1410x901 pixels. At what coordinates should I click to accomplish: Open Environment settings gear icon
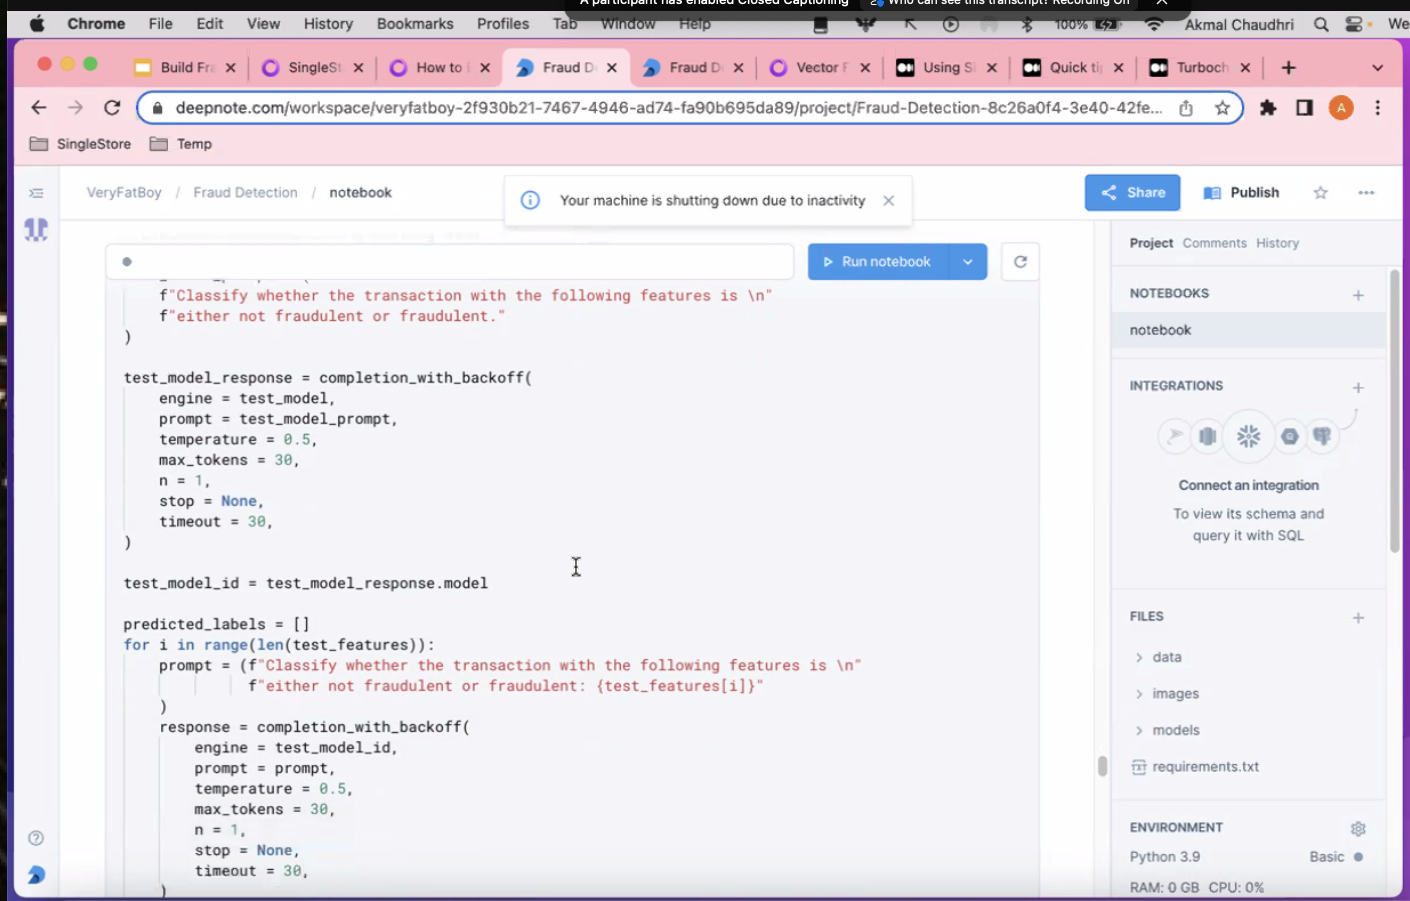point(1358,828)
